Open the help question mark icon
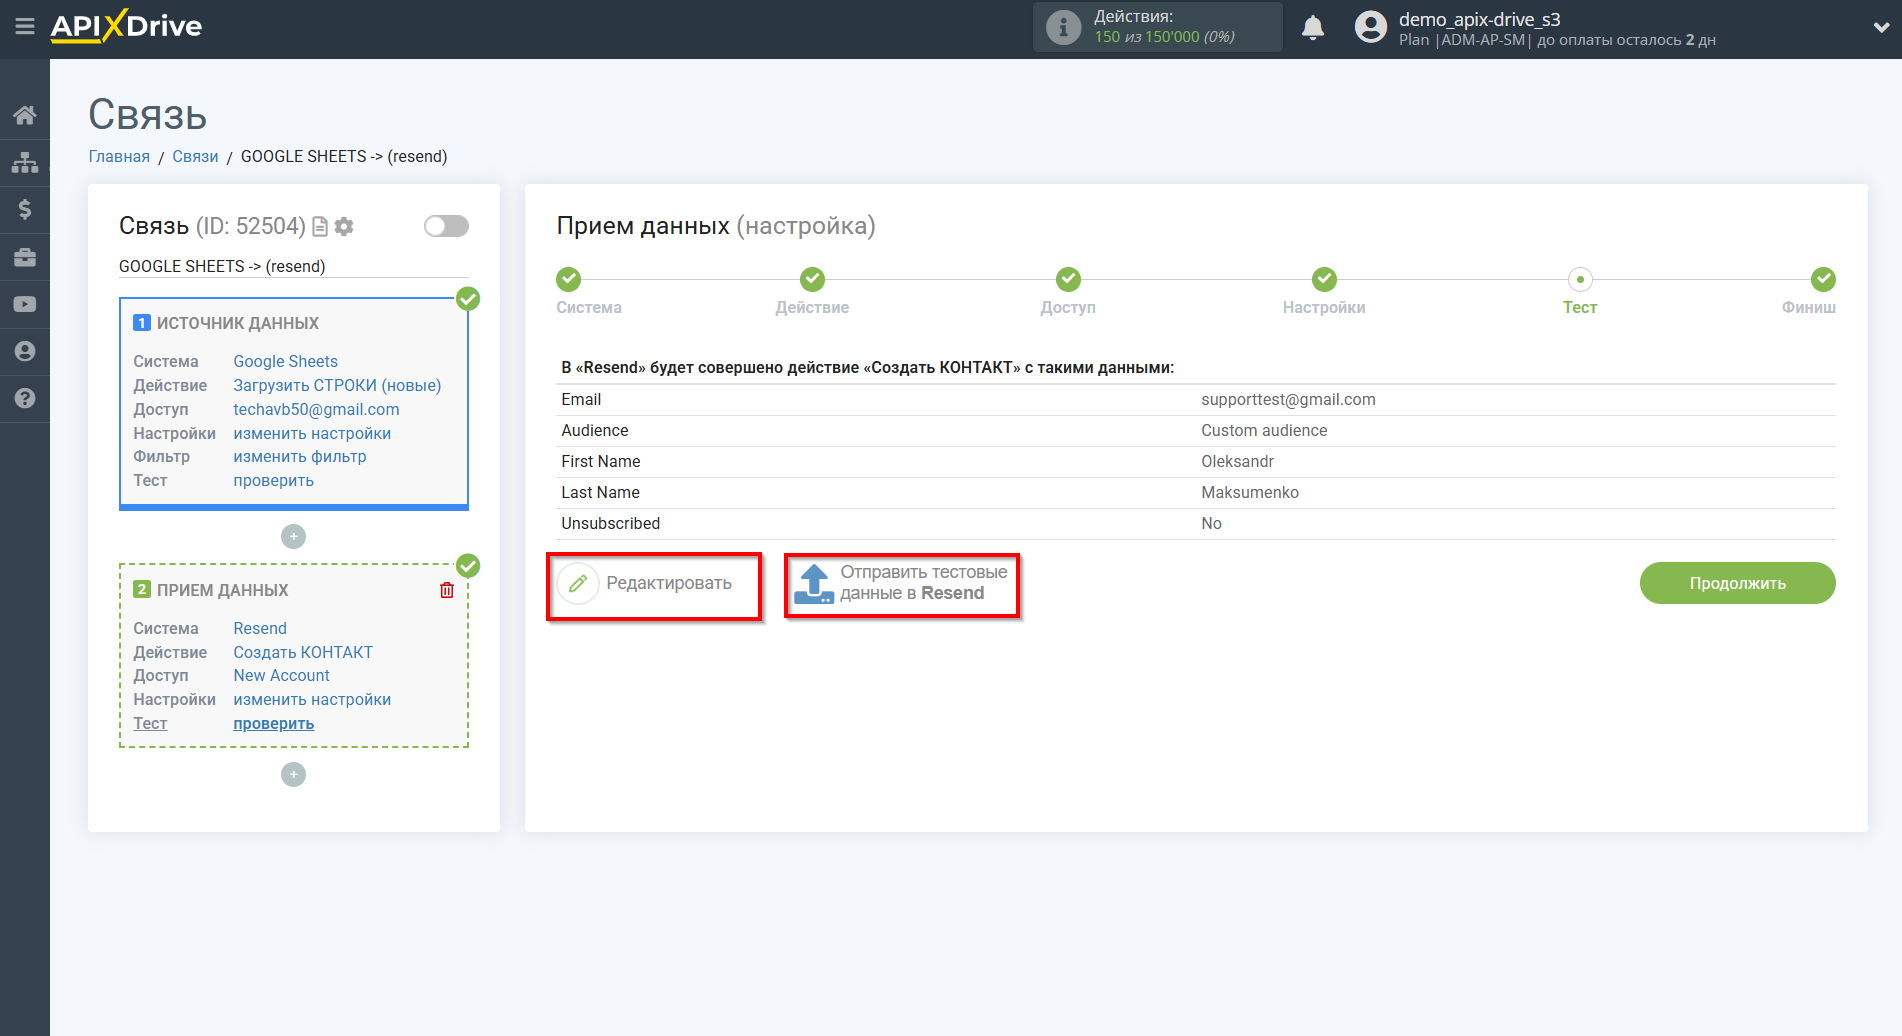The image size is (1902, 1036). [25, 398]
